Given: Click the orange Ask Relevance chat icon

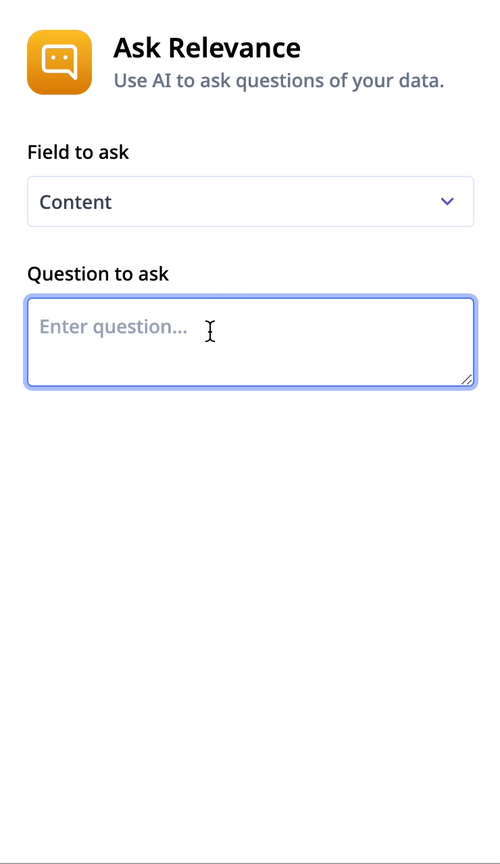Looking at the screenshot, I should (x=60, y=62).
